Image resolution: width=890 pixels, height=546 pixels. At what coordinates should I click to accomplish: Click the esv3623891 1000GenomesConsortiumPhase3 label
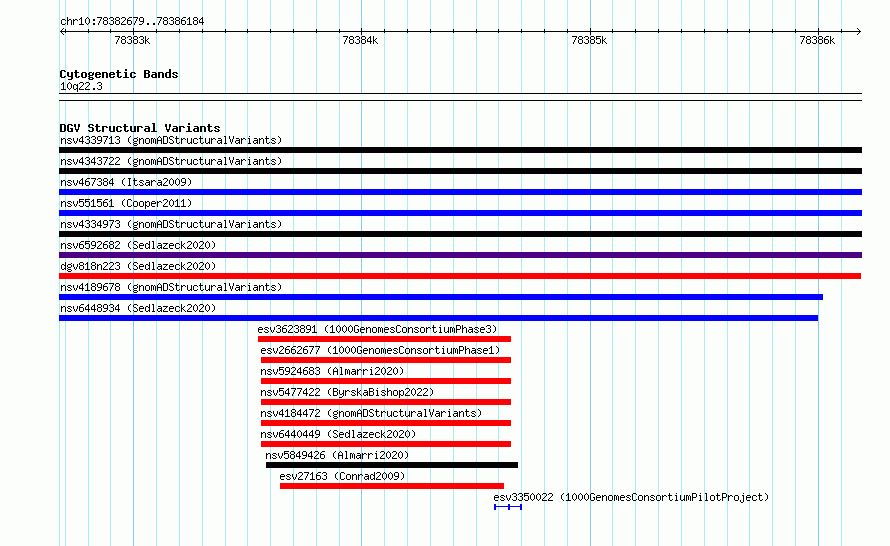[x=377, y=329]
